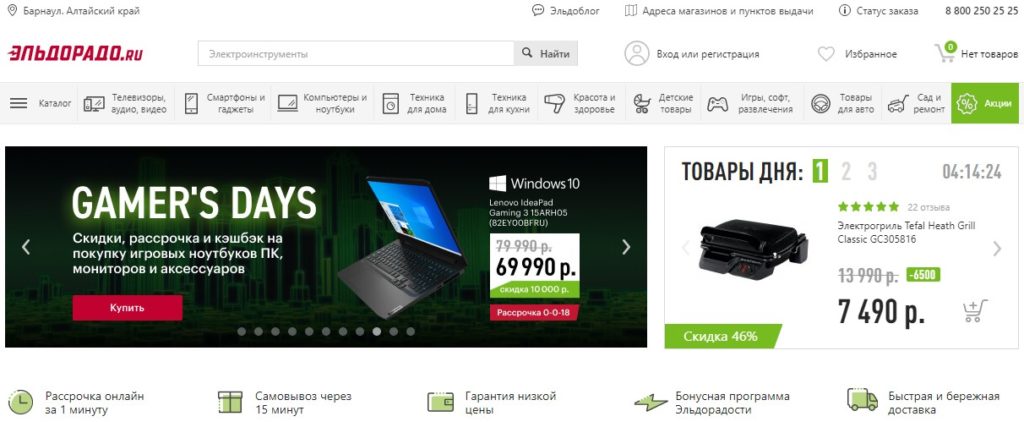Screen dimensions: 1024x422
Task: Click the Статус заказа info icon
Action: point(844,10)
